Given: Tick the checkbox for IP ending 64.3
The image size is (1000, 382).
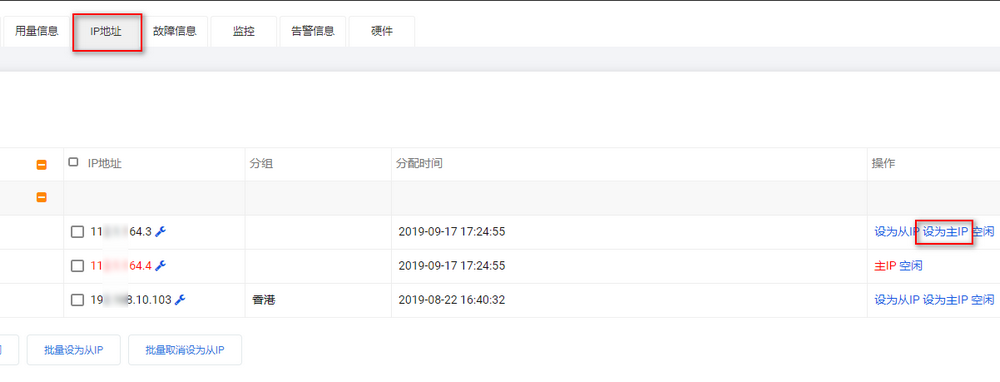Looking at the screenshot, I should pyautogui.click(x=77, y=232).
